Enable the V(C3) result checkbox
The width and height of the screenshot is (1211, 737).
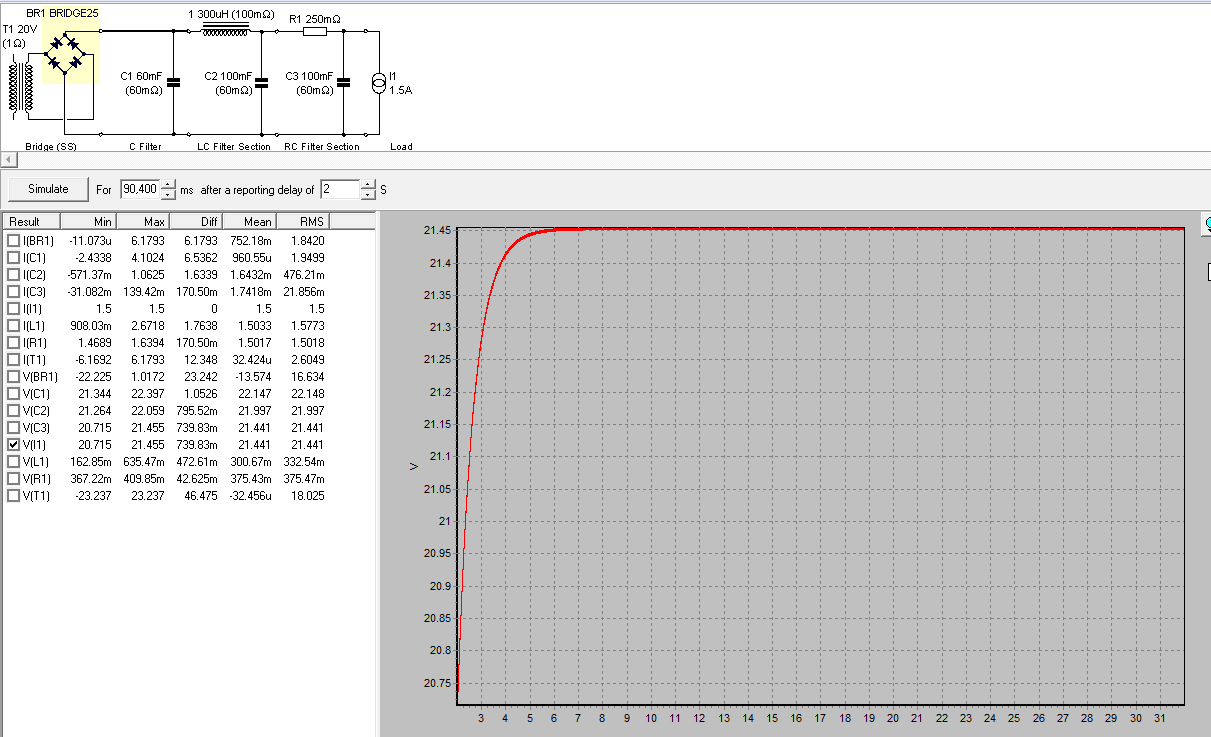(x=13, y=427)
